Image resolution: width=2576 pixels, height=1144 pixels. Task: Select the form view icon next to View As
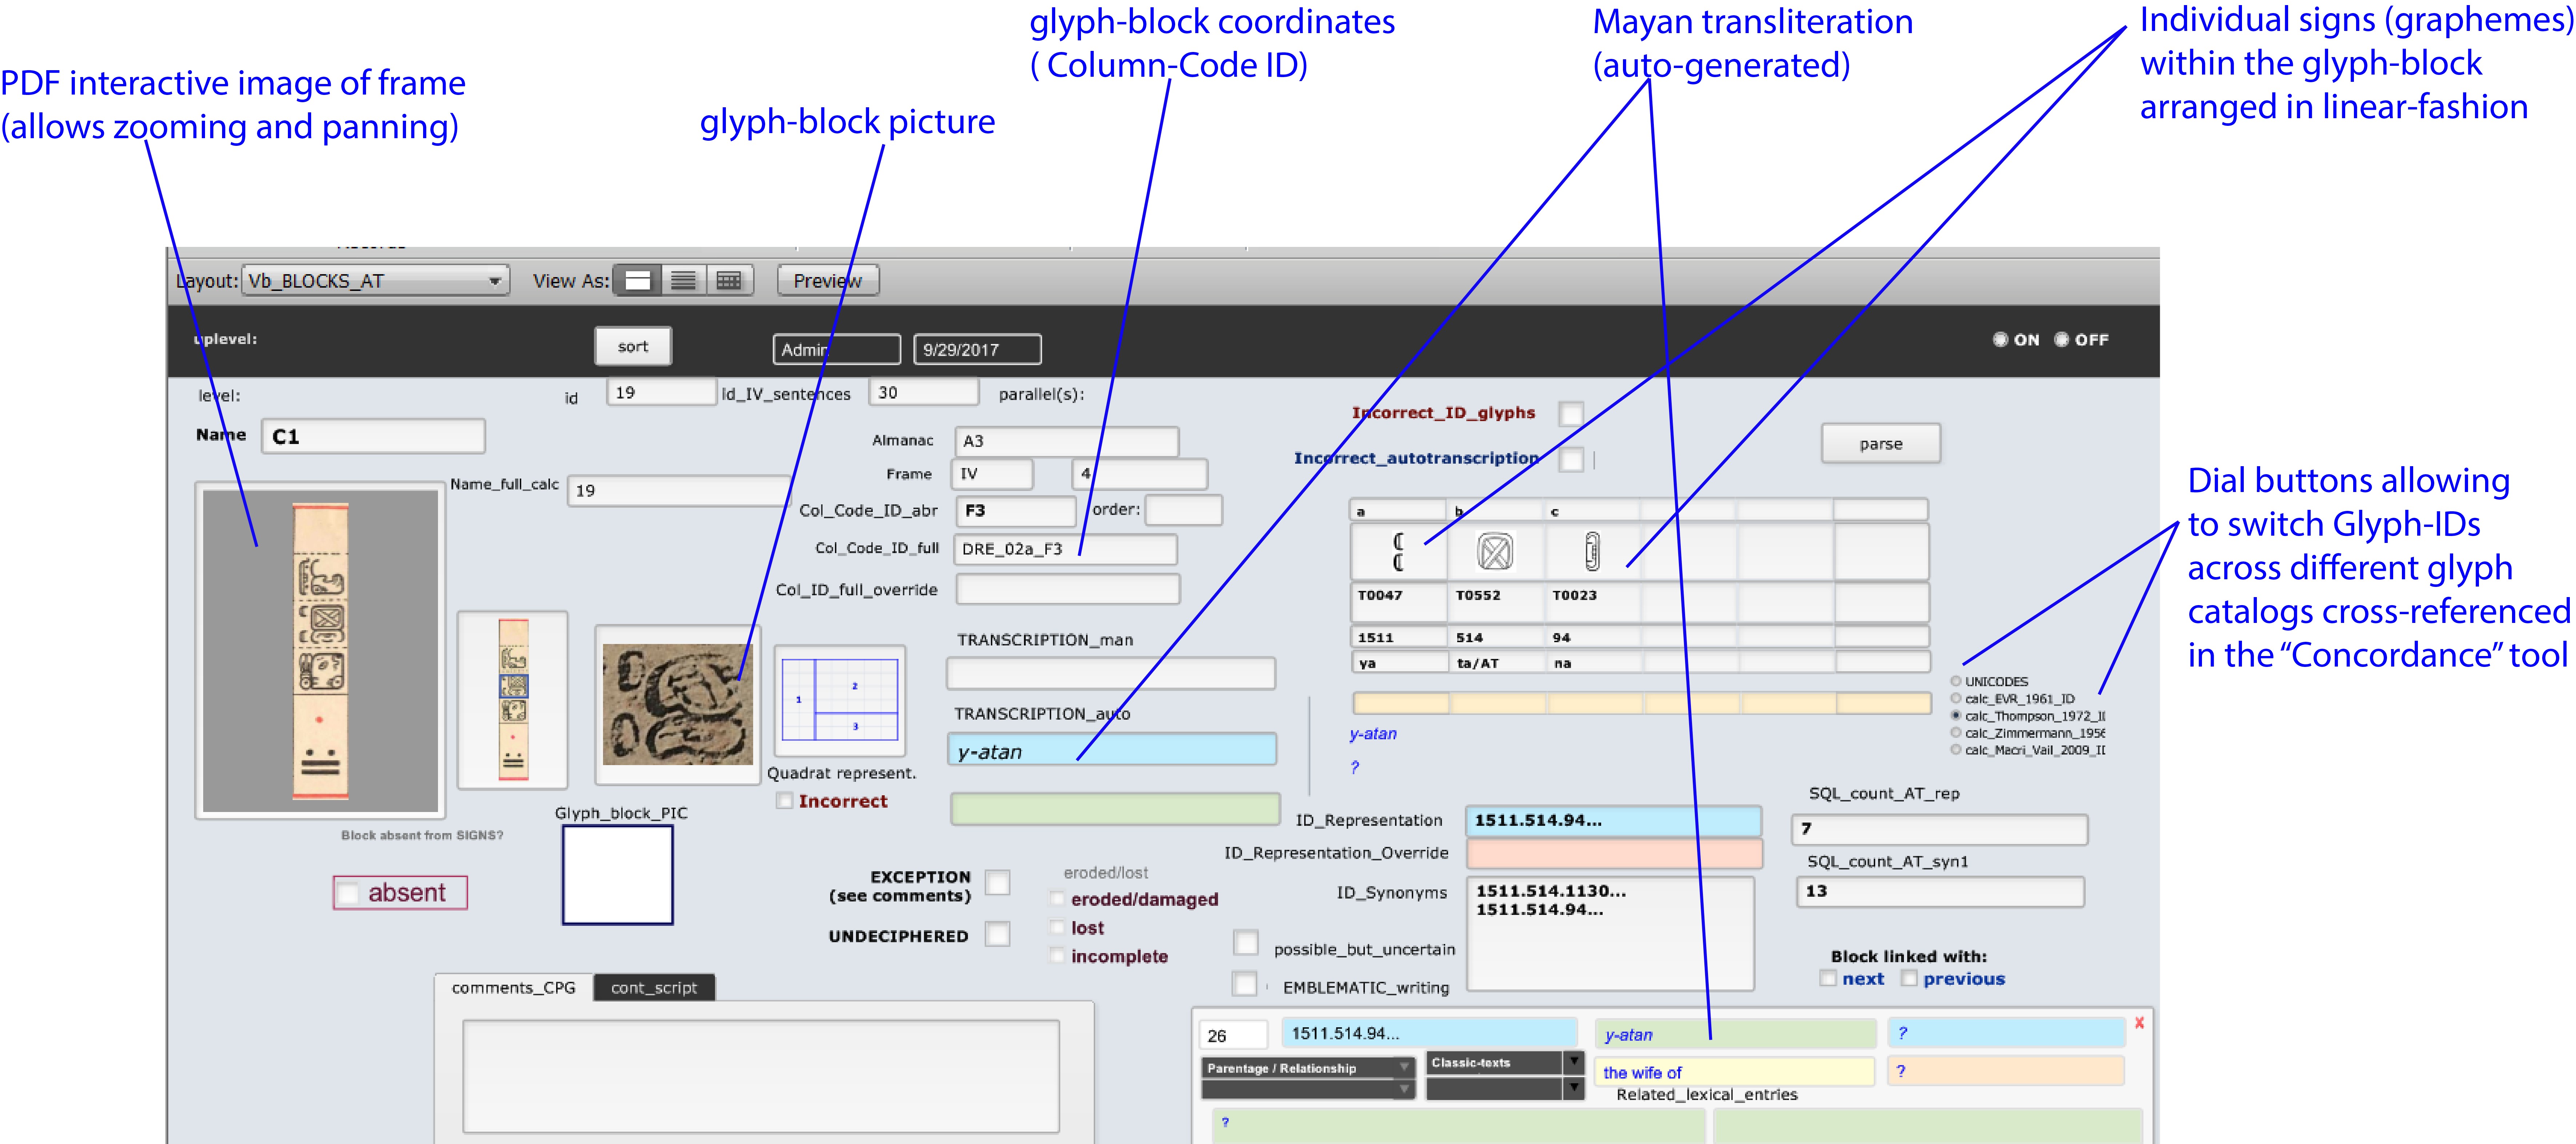point(638,281)
